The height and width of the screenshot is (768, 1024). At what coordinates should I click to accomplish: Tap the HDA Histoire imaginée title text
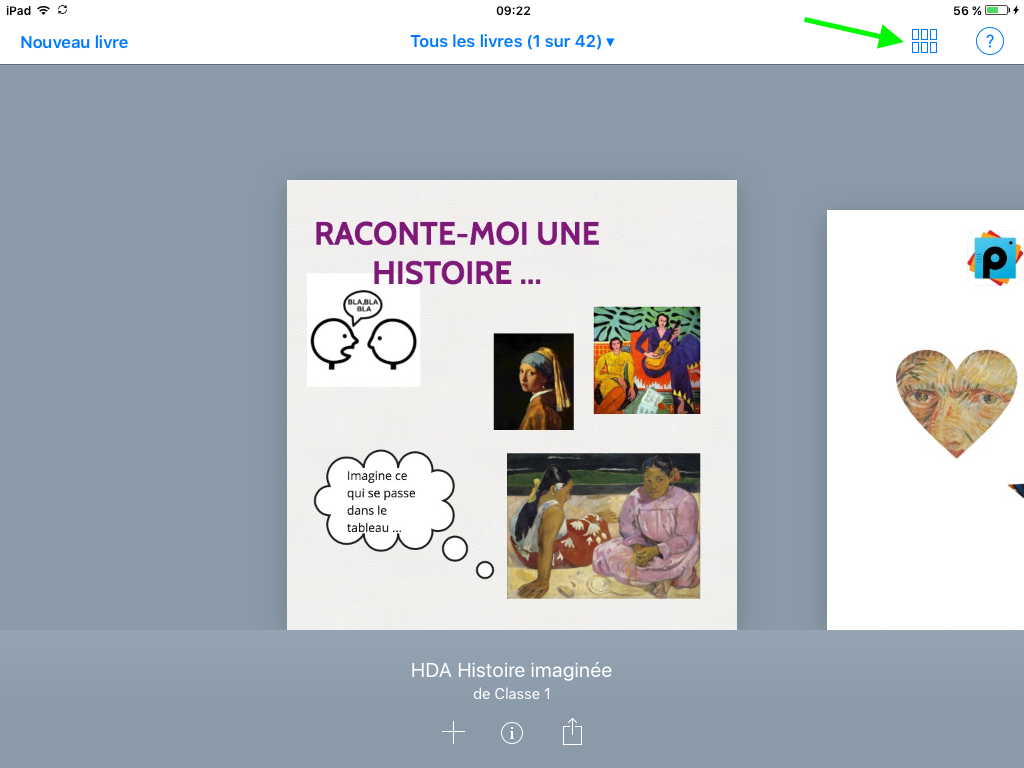point(511,670)
